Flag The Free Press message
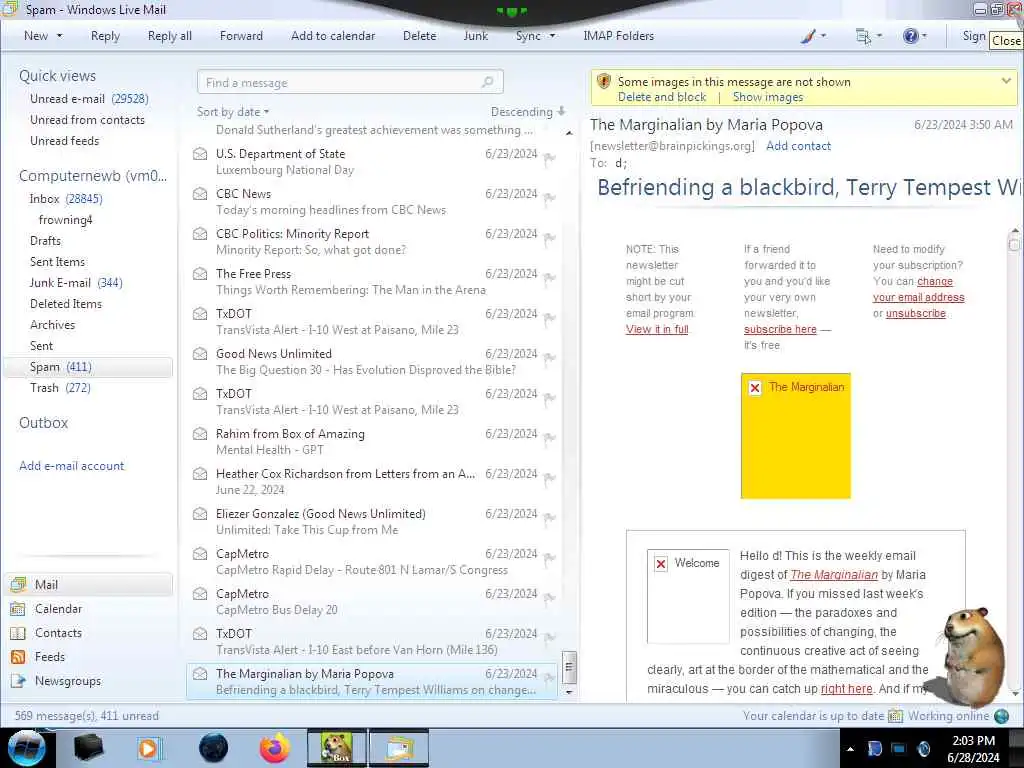Image resolution: width=1024 pixels, height=768 pixels. [549, 278]
